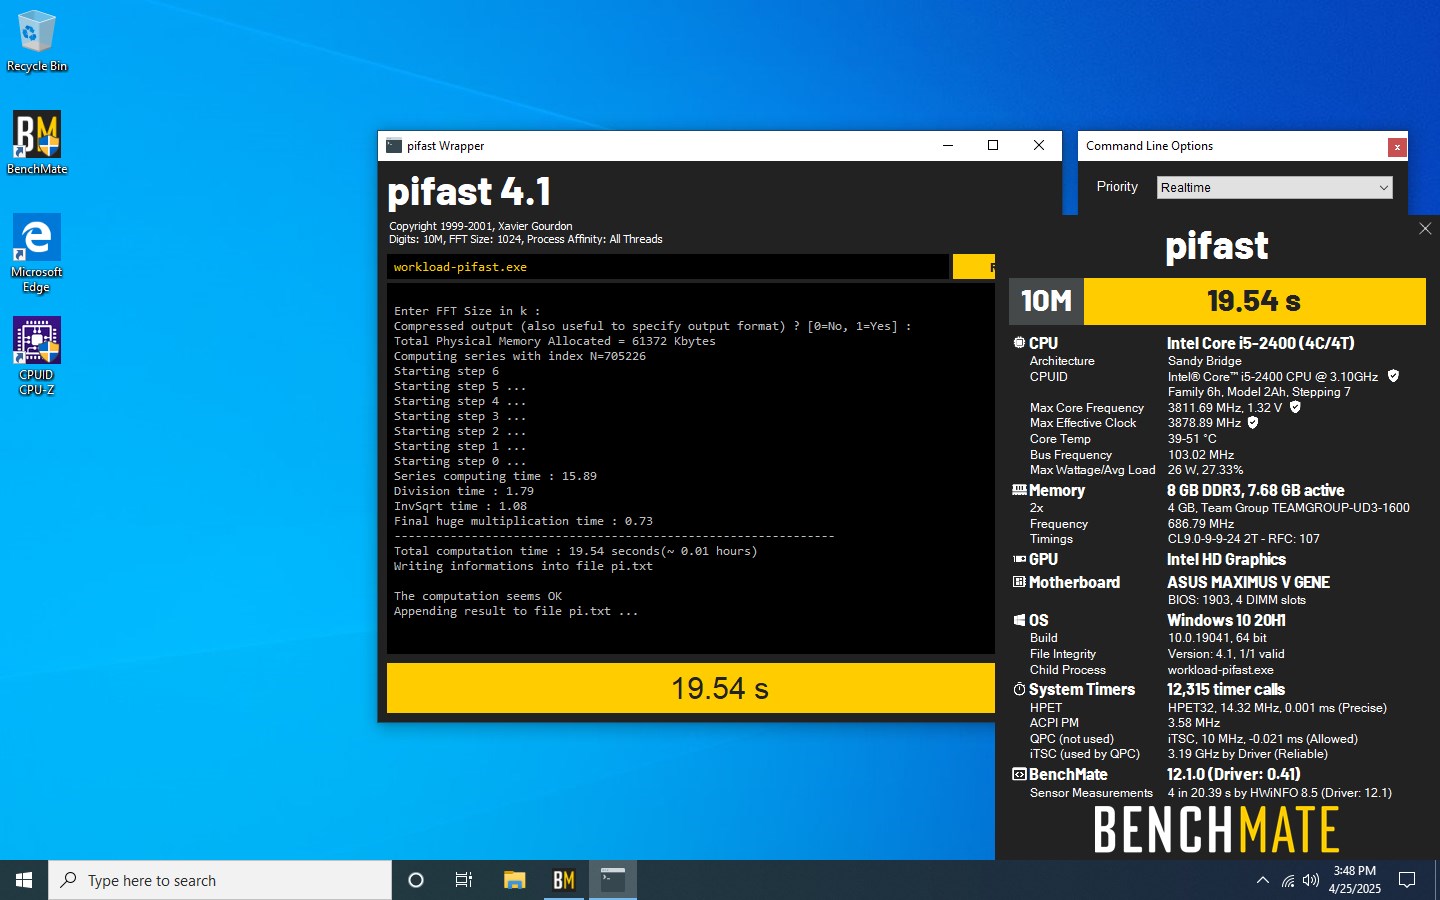Click the System Timers clock icon

1019,689
